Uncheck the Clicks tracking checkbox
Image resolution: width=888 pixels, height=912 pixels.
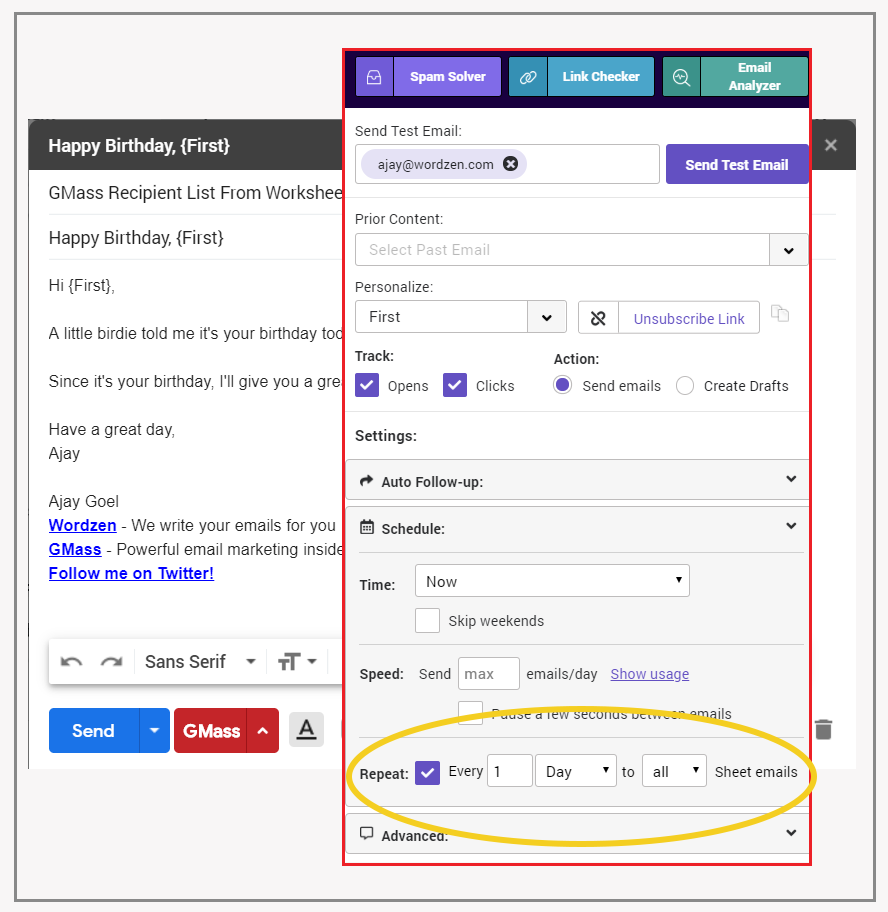[455, 385]
